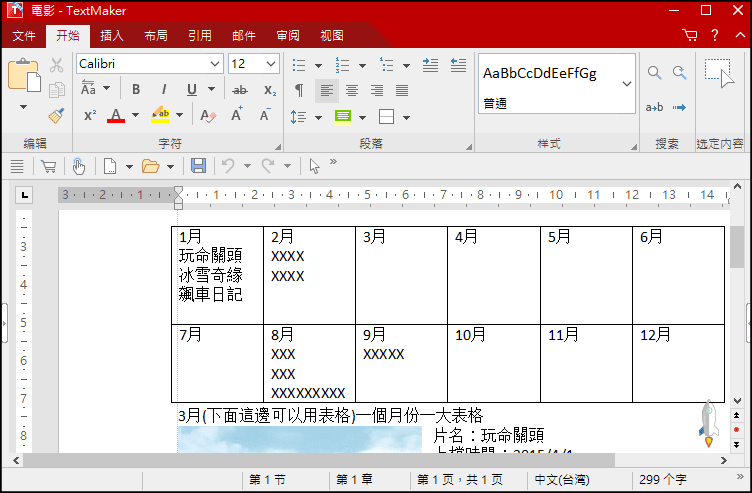This screenshot has height=493, width=752.
Task: Click the table cell containing 12月
Action: pos(677,362)
